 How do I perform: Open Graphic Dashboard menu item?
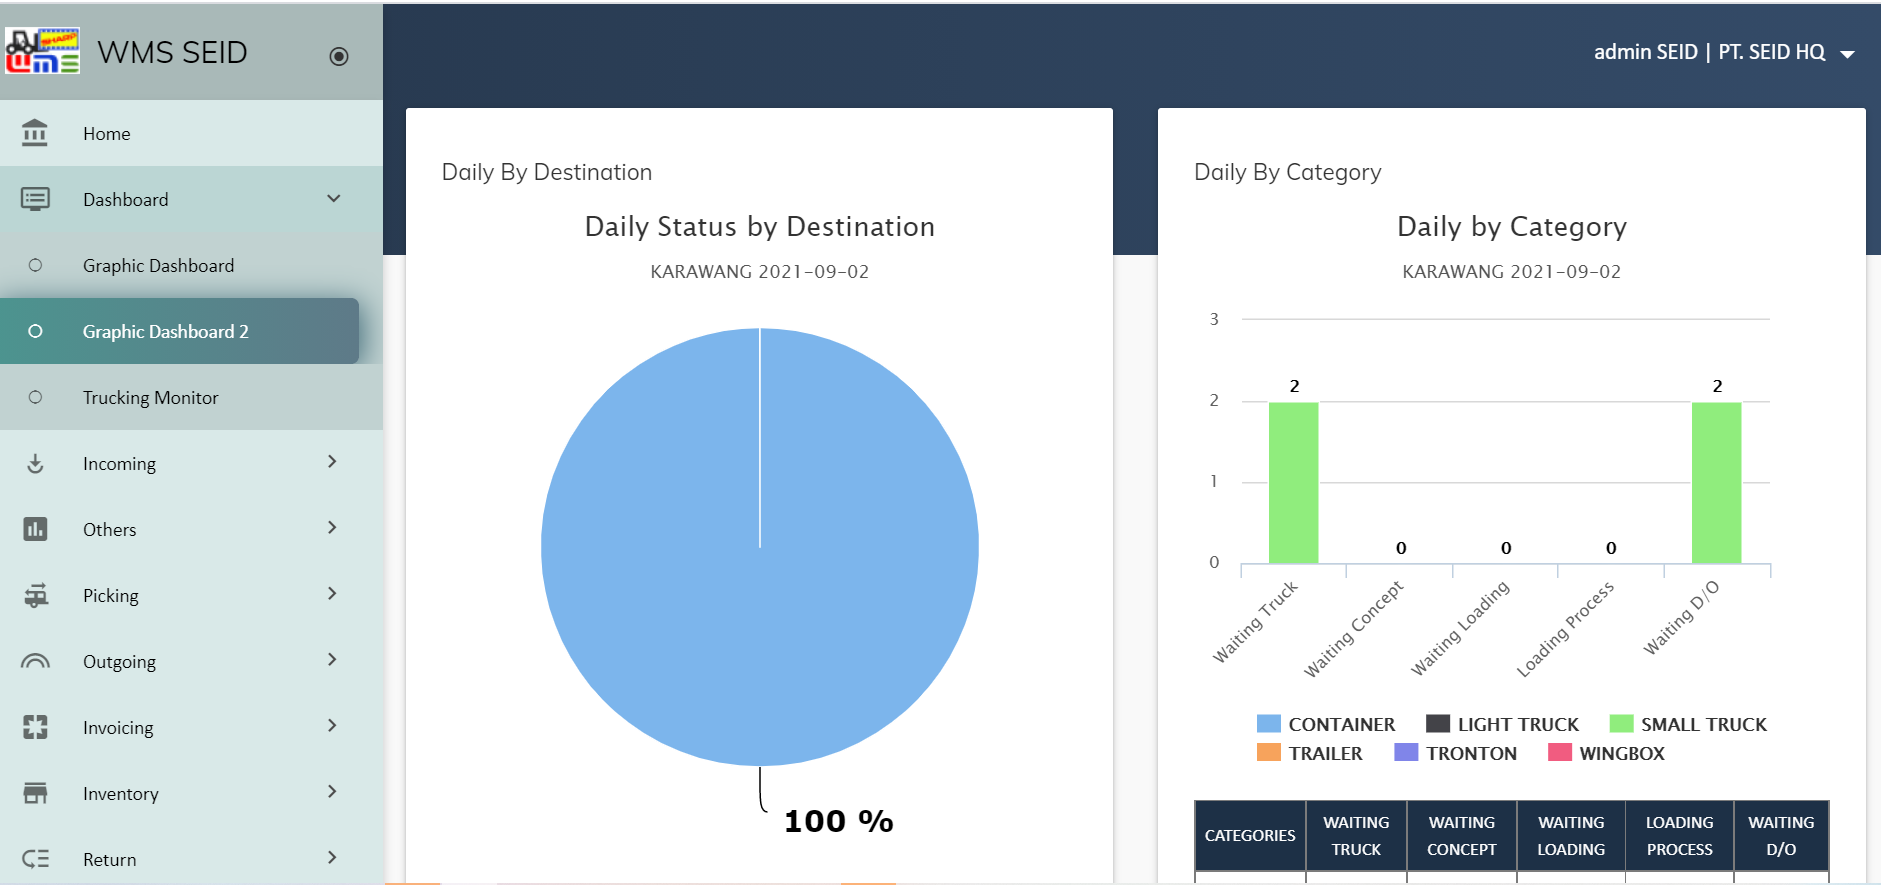click(x=158, y=265)
